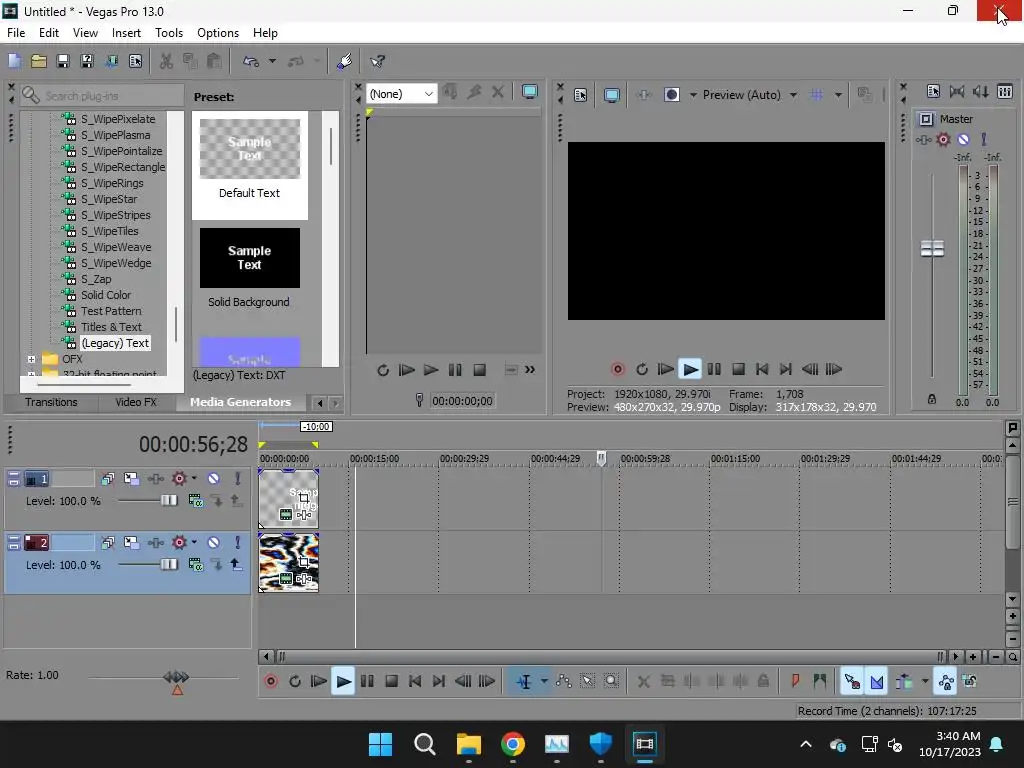
Task: Click track 1 Level slider handle
Action: (168, 500)
